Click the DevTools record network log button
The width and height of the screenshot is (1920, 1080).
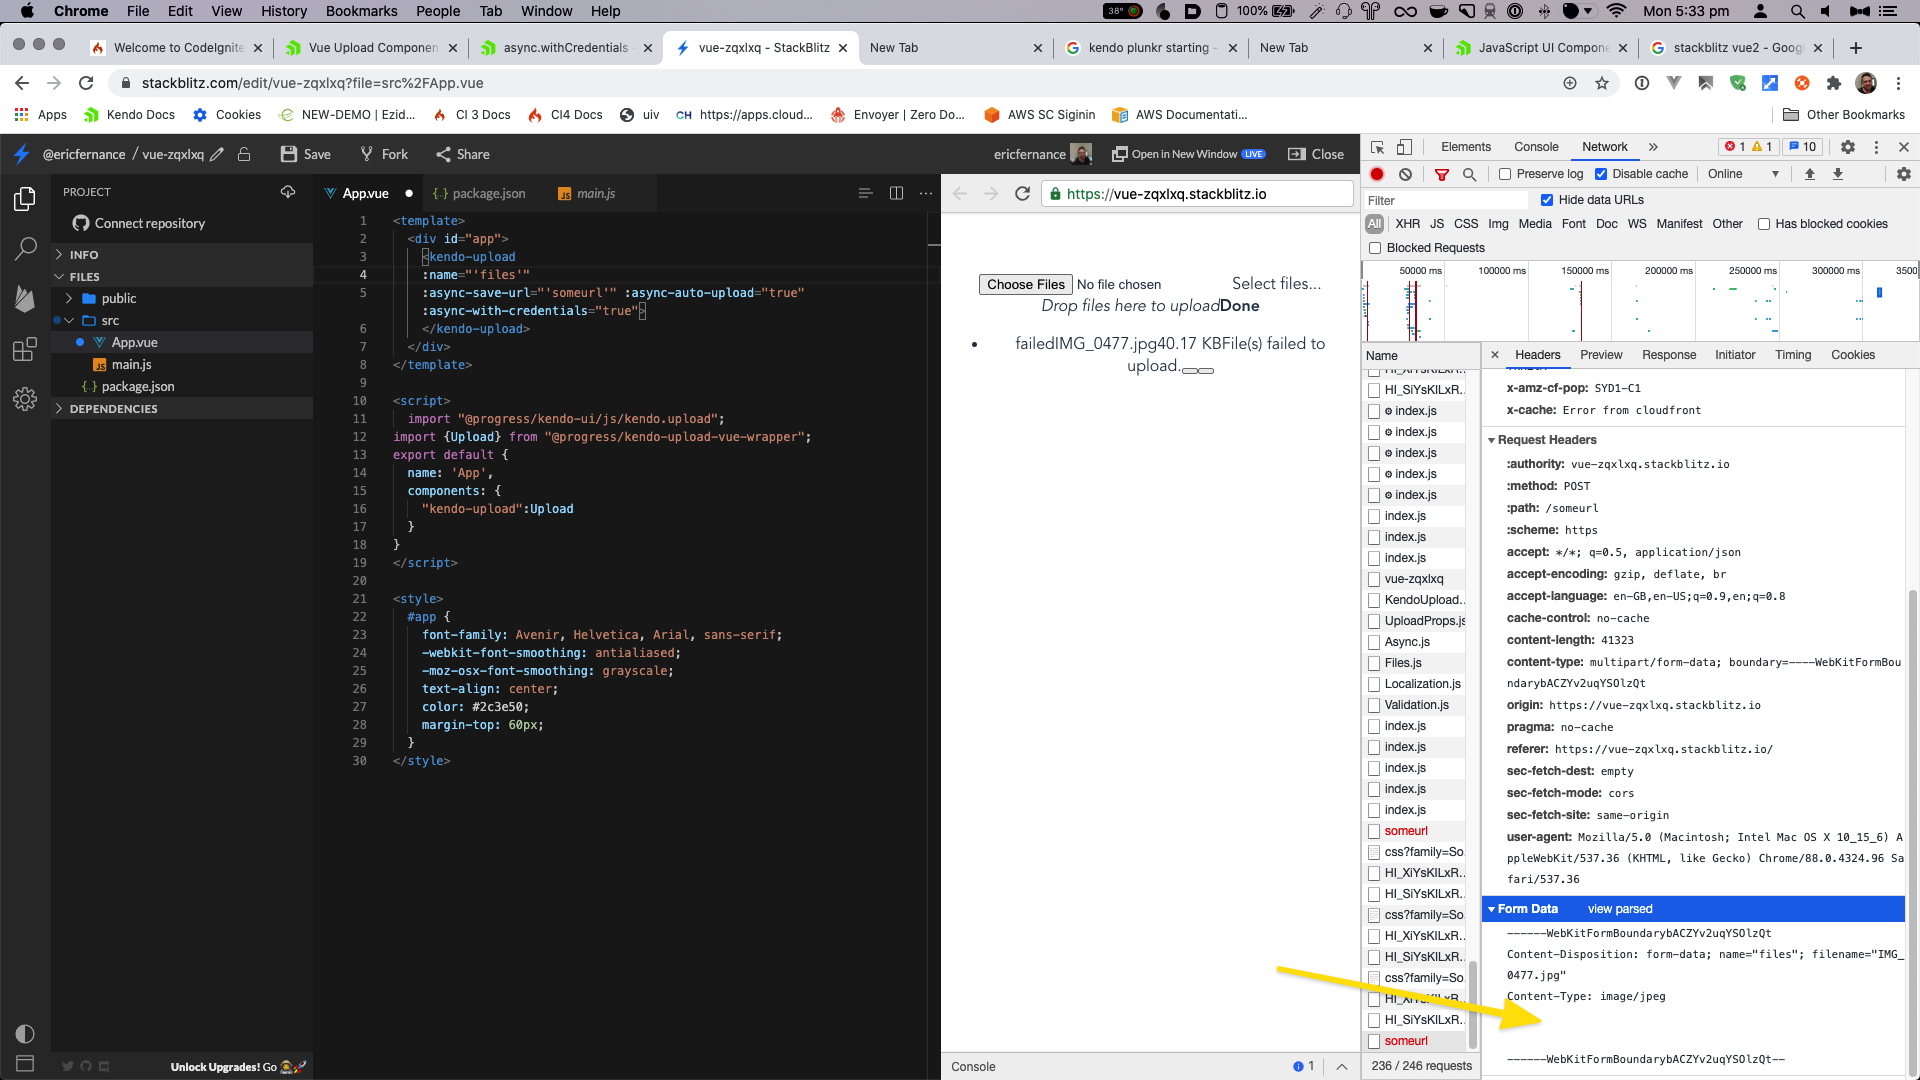point(1377,174)
